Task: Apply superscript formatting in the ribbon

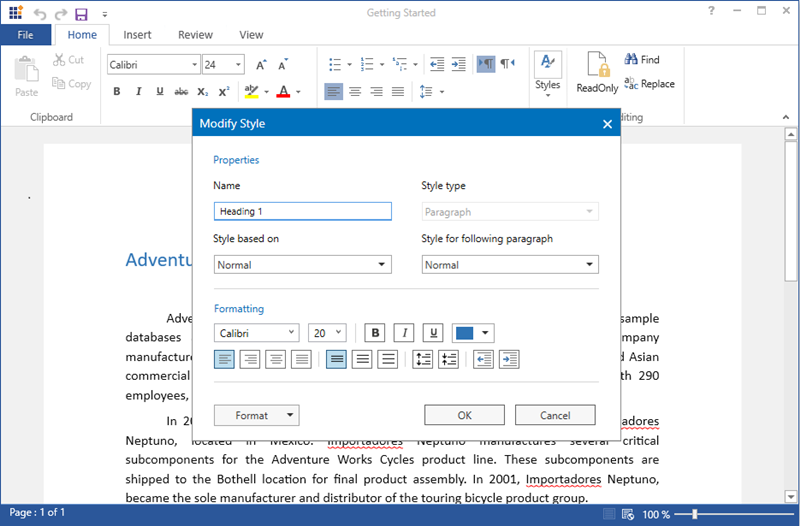Action: point(224,92)
